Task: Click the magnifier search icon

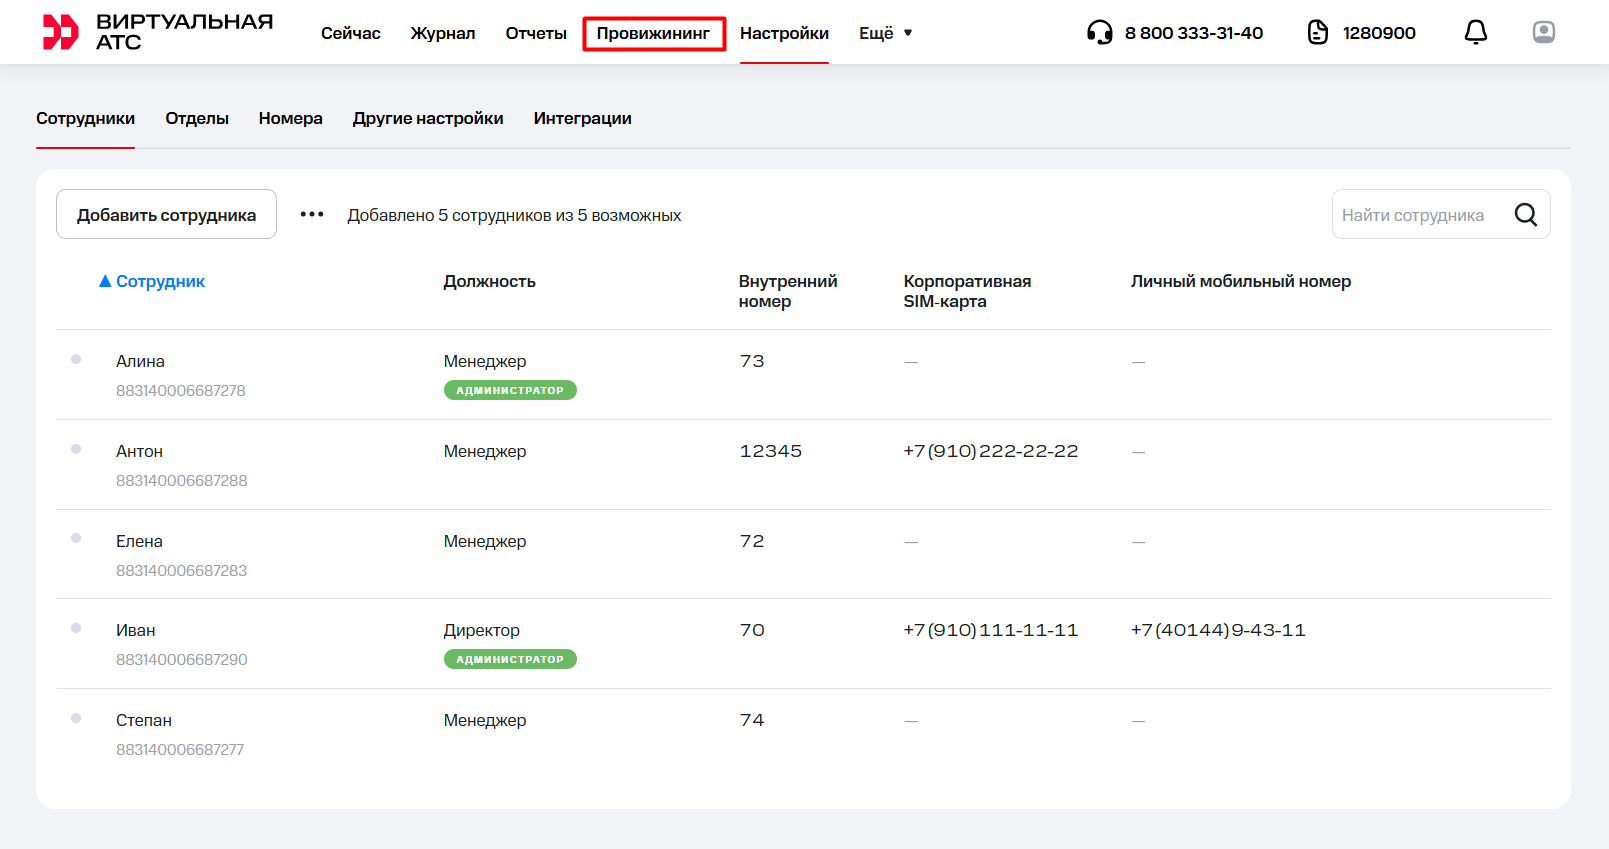Action: pyautogui.click(x=1525, y=215)
